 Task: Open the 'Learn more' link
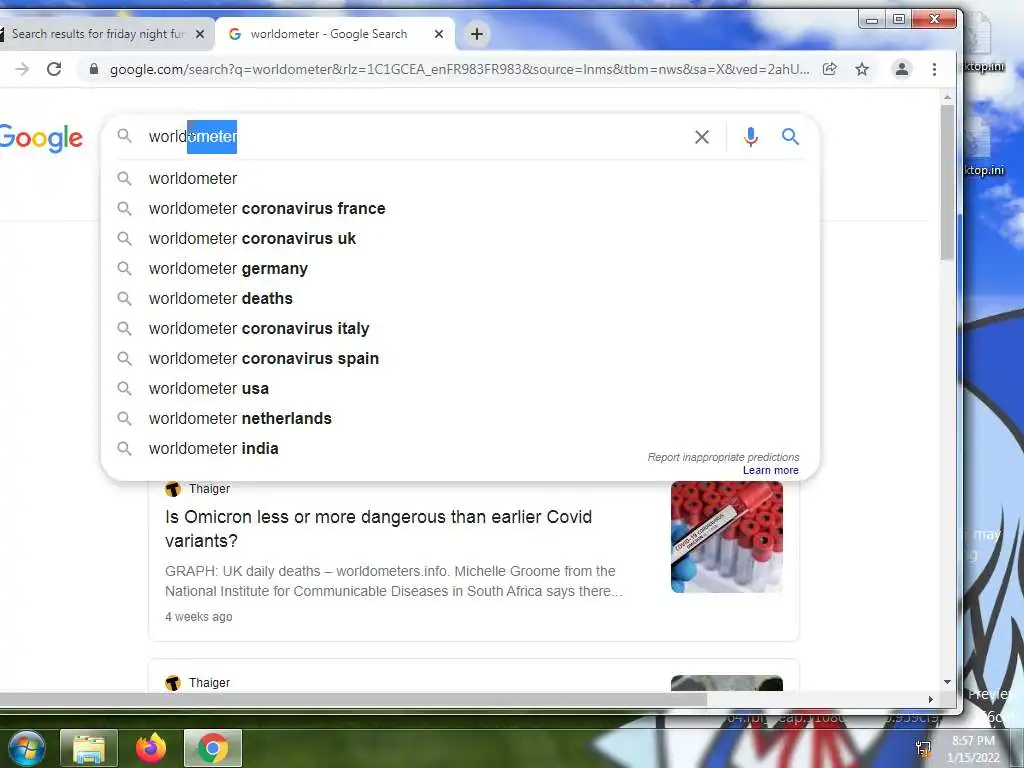[771, 470]
